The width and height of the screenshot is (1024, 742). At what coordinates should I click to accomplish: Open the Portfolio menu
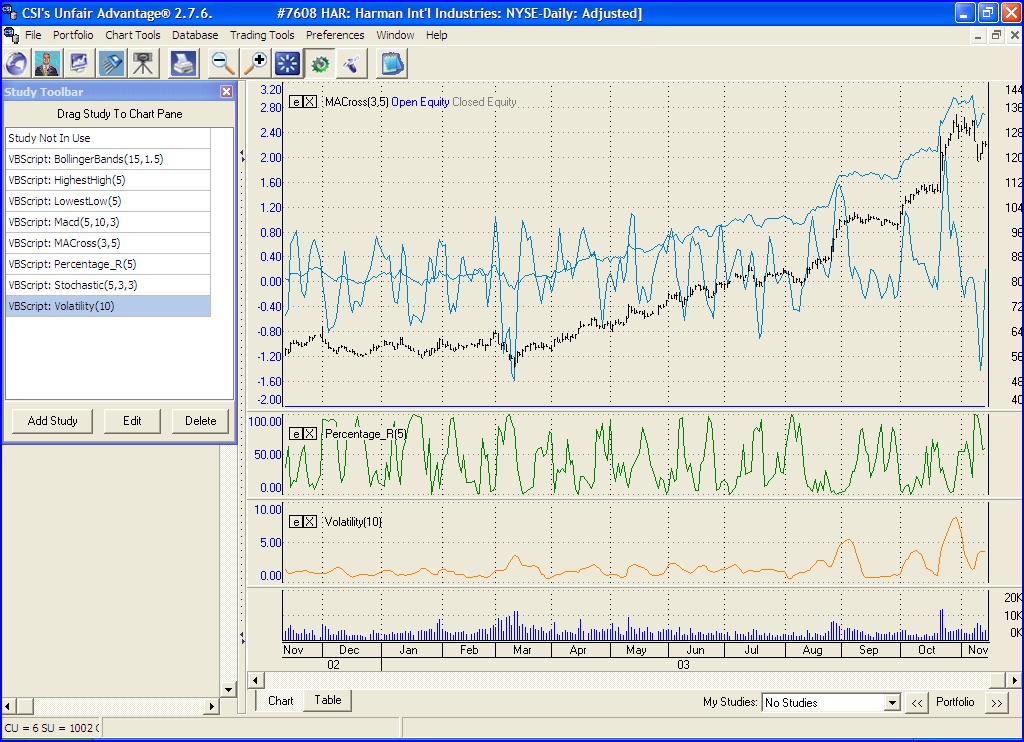click(x=73, y=35)
